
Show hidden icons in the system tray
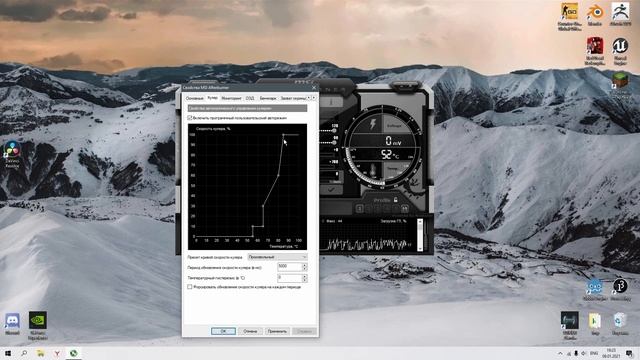pyautogui.click(x=560, y=353)
